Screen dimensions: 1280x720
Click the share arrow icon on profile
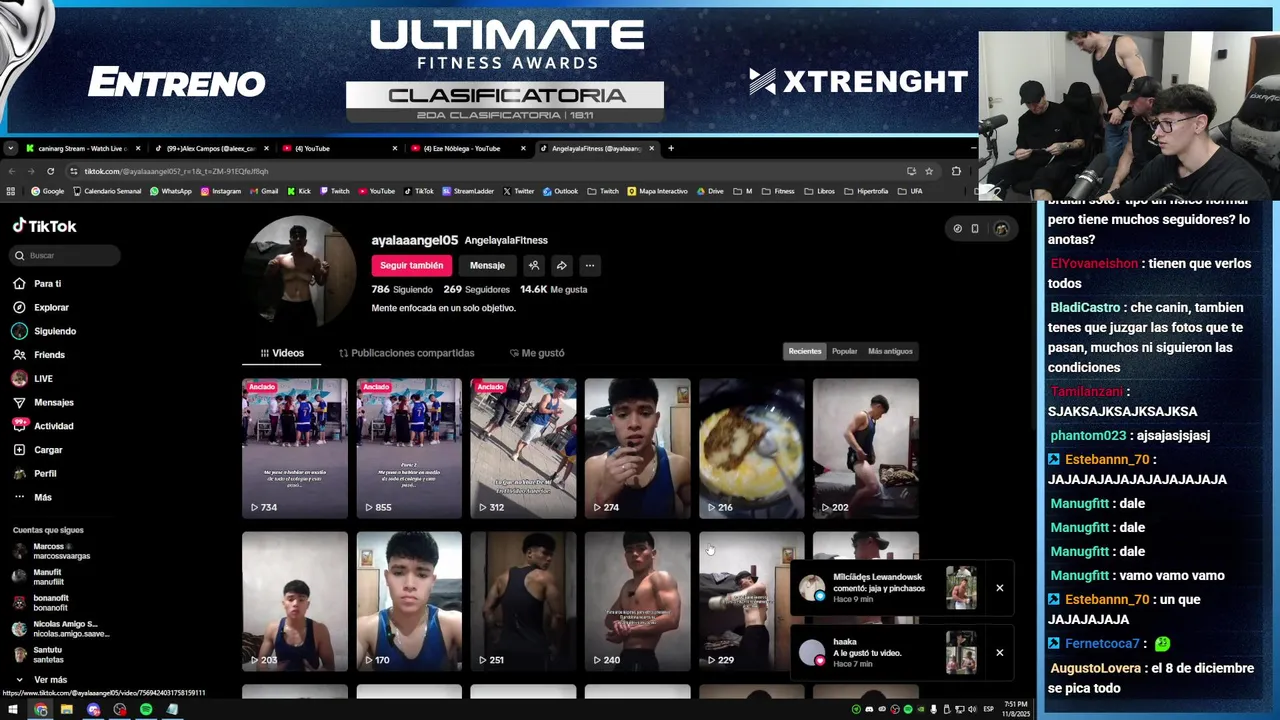point(562,265)
